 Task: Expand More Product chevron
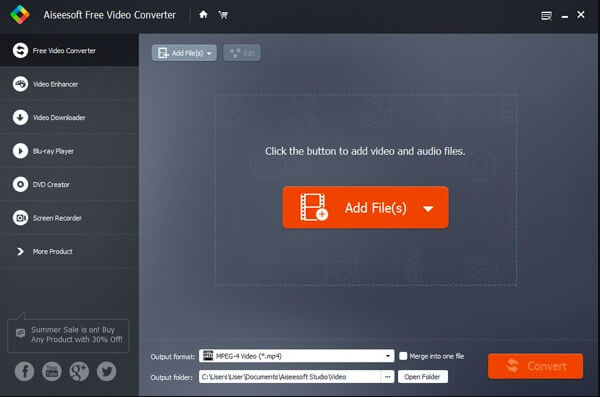coord(20,252)
